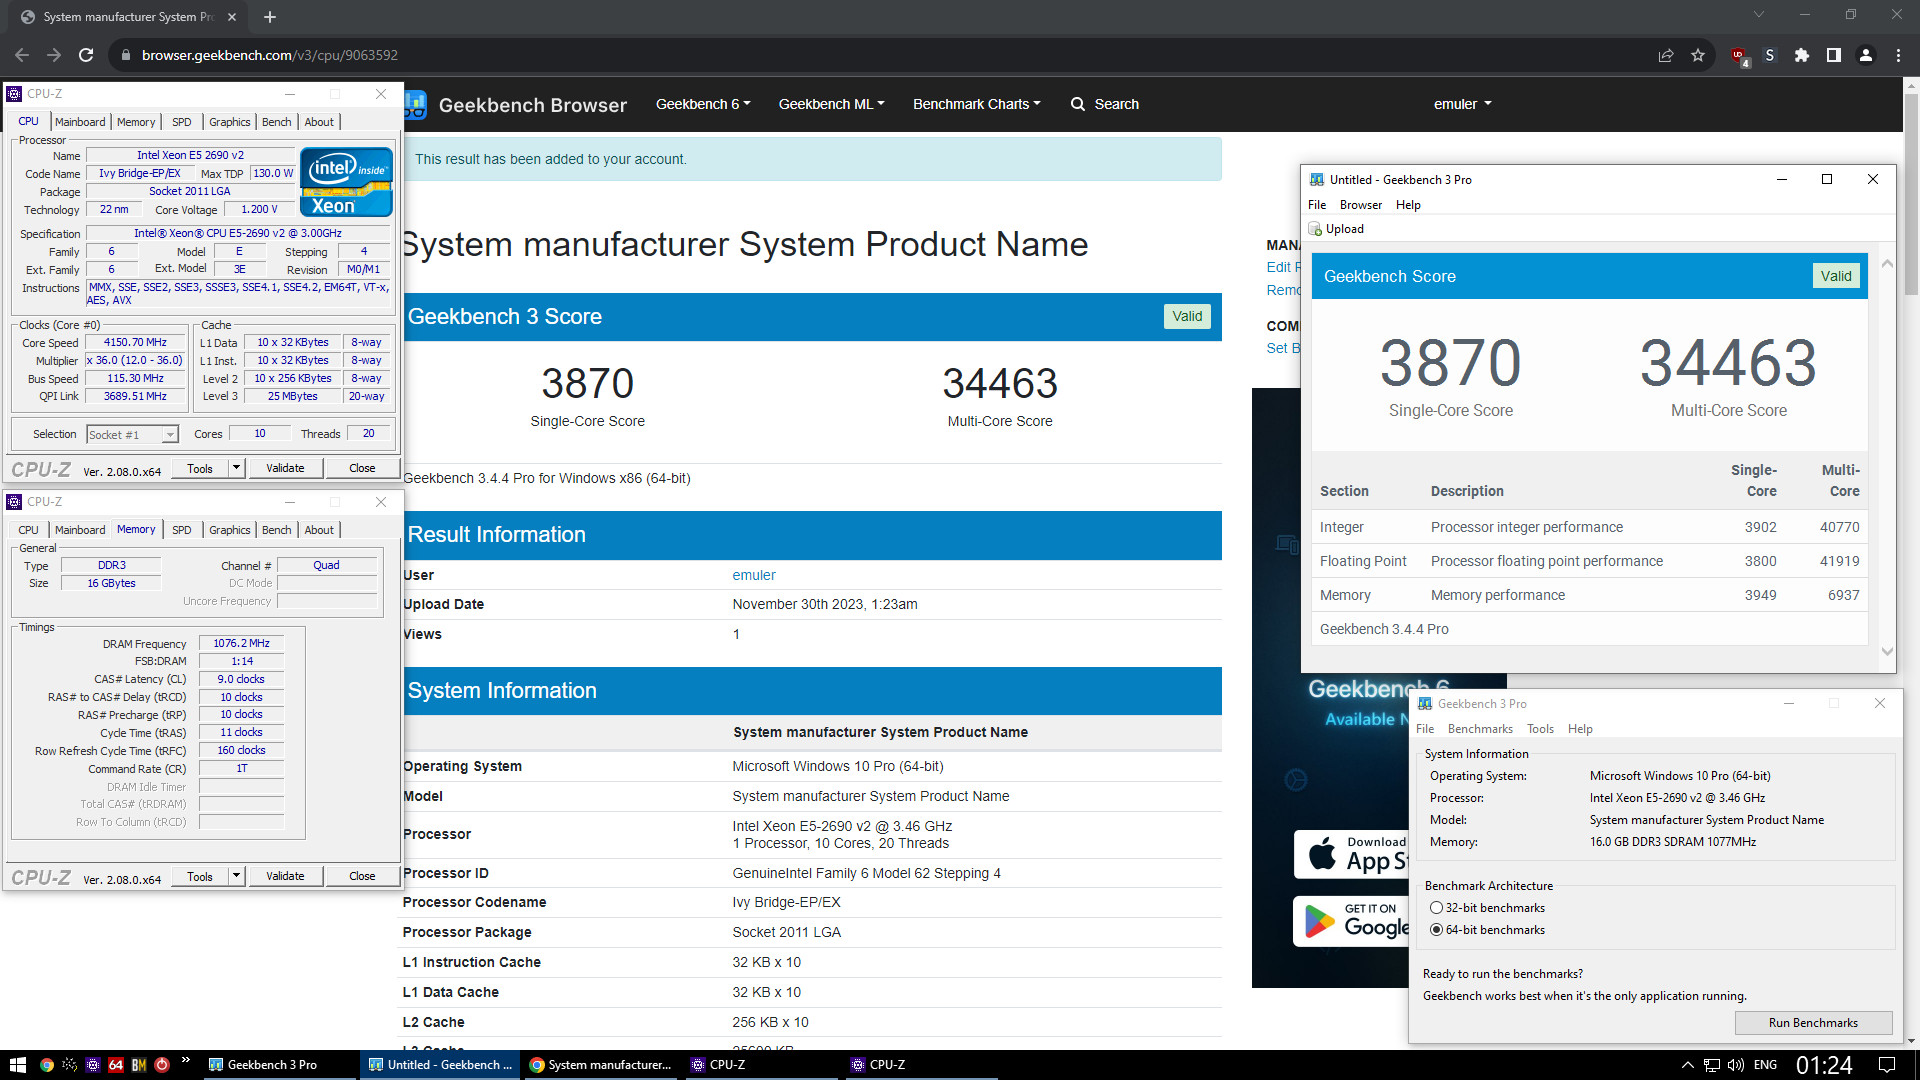Open a new browser tab with plus icon
This screenshot has height=1080, width=1920.
[270, 17]
